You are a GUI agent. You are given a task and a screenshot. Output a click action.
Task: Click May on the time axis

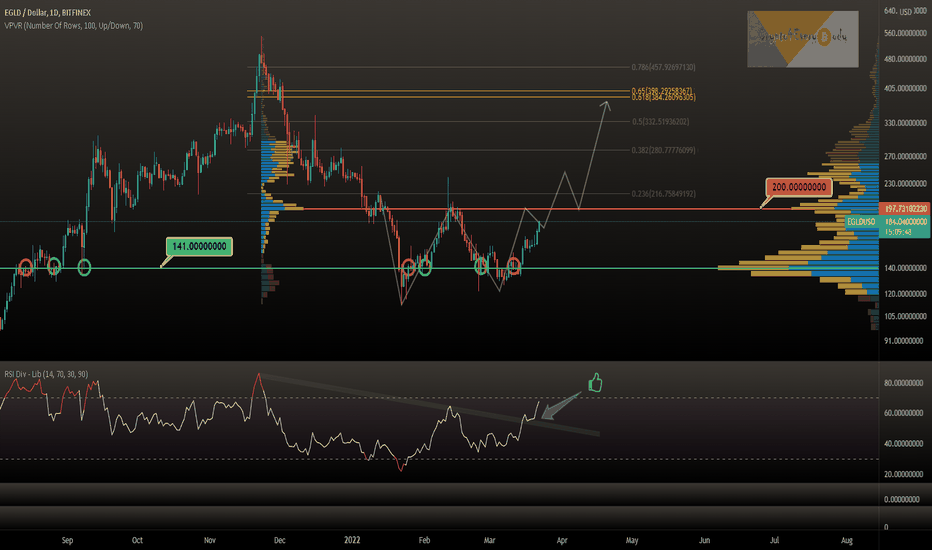(x=632, y=540)
